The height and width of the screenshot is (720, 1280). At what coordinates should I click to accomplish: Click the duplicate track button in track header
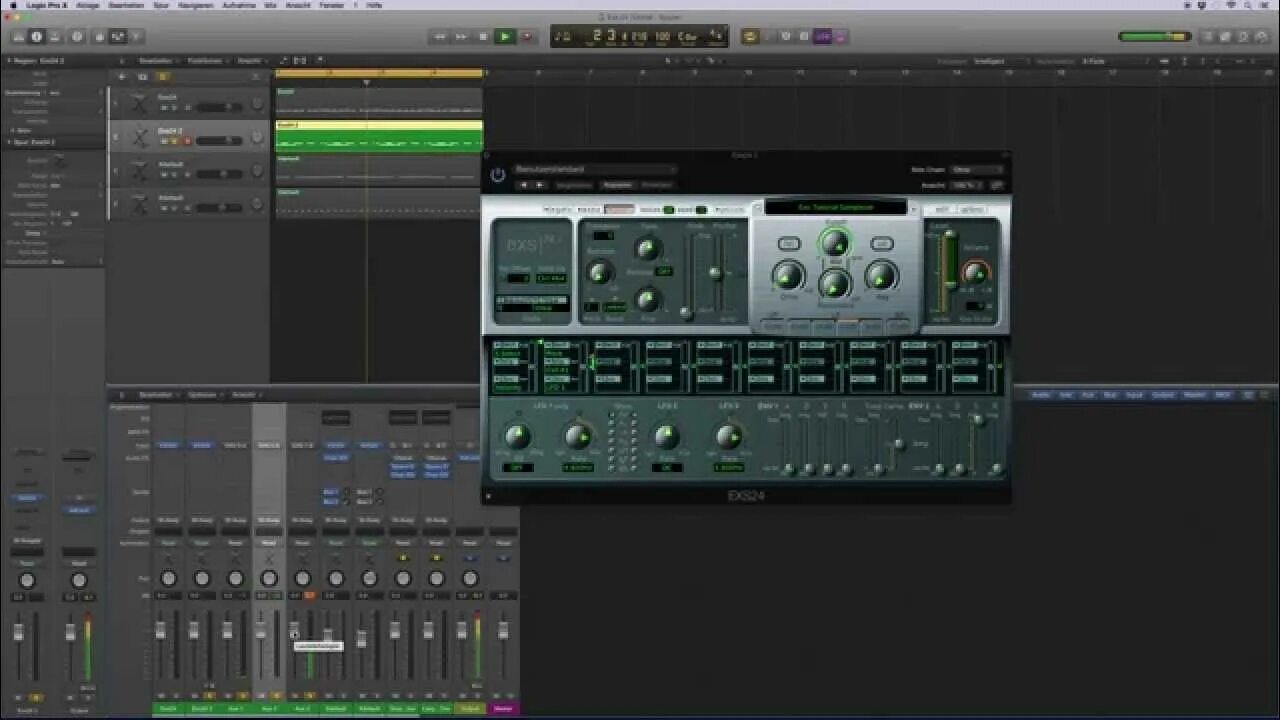(142, 76)
